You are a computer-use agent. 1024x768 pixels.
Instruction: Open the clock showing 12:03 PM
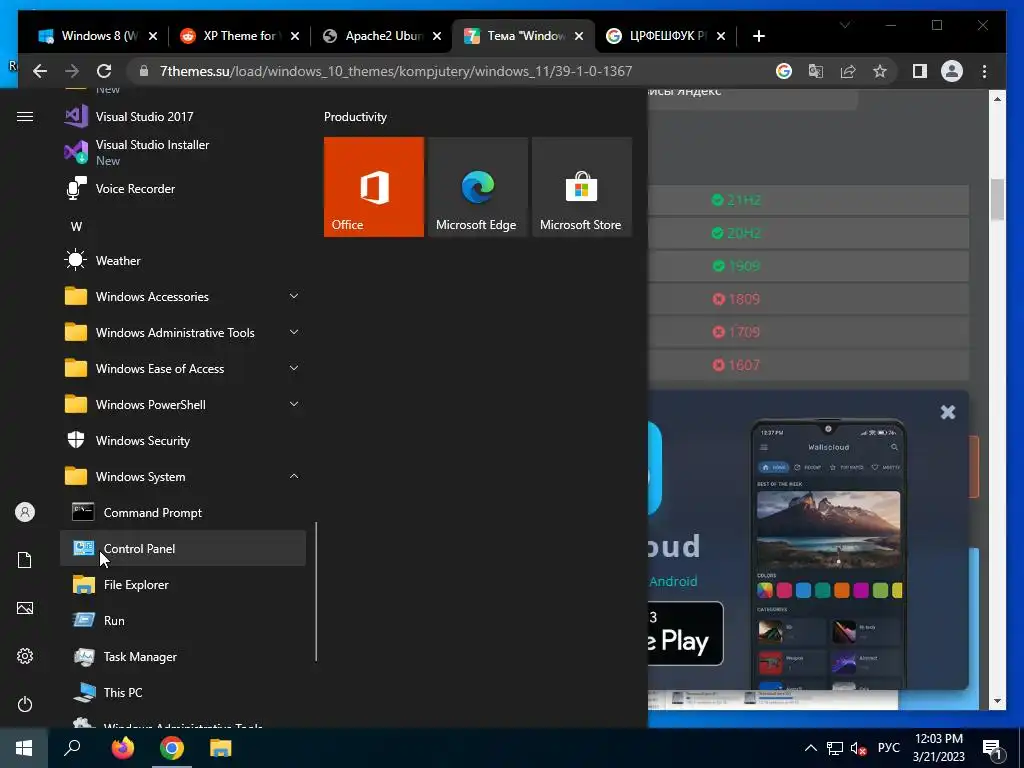pos(938,748)
